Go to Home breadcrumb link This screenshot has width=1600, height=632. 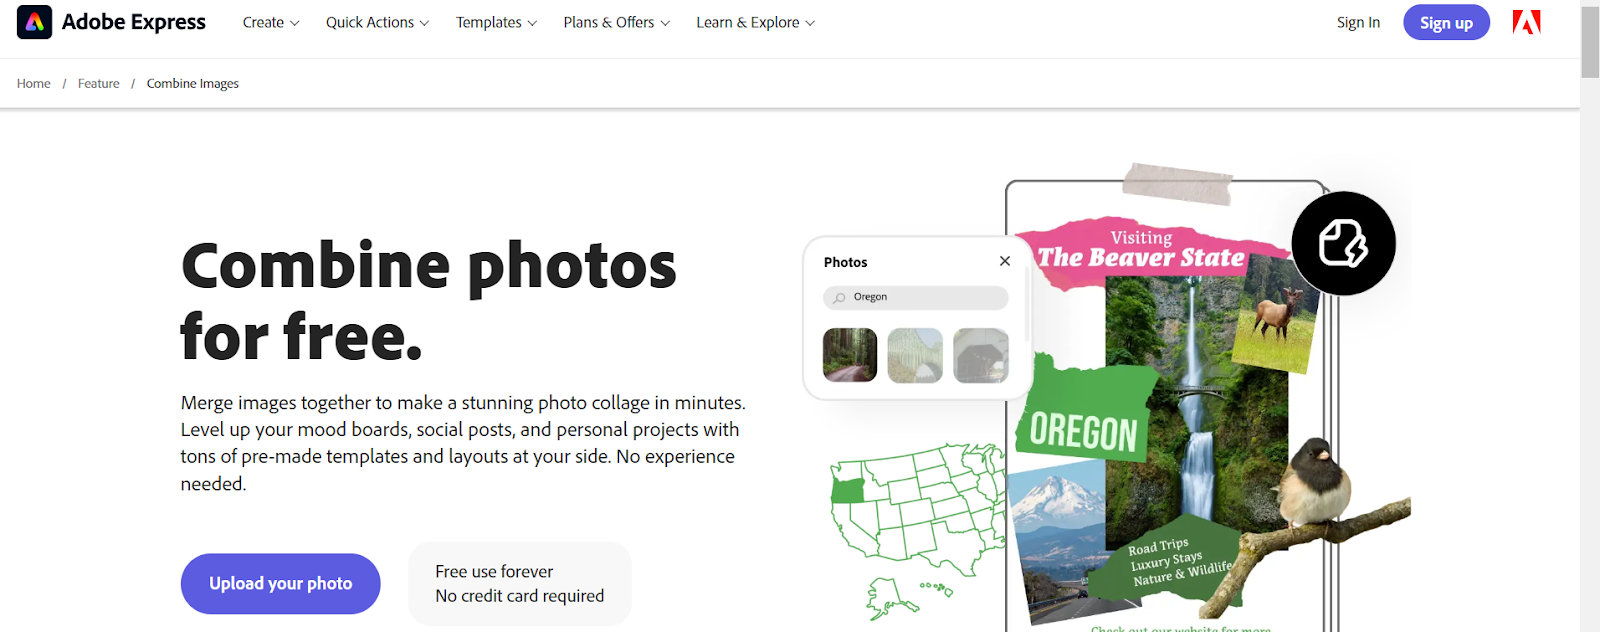point(34,84)
